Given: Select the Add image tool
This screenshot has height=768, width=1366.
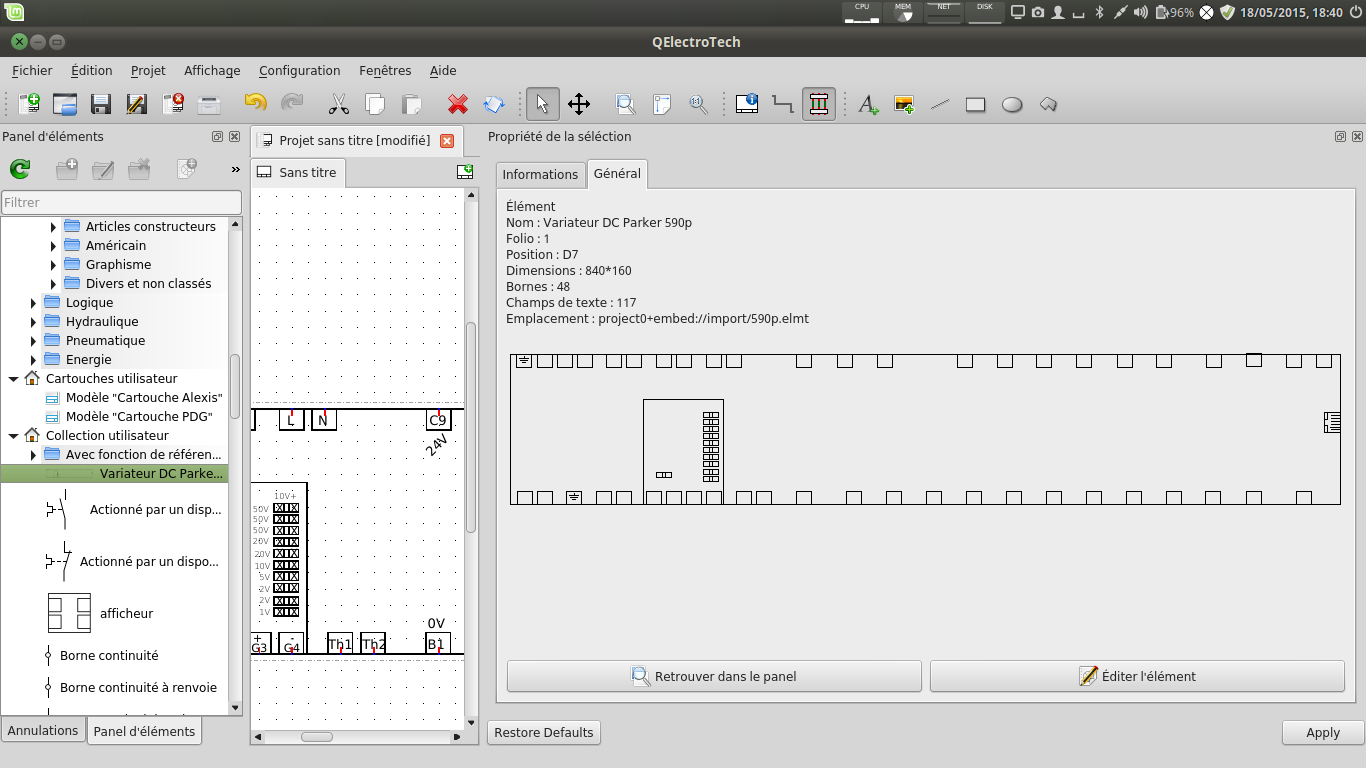Looking at the screenshot, I should 904,104.
